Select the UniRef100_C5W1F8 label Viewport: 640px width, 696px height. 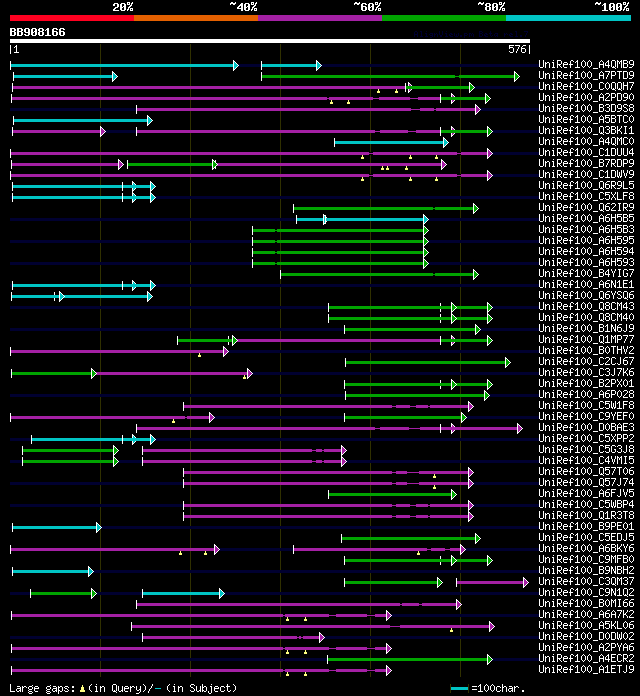[x=586, y=405]
